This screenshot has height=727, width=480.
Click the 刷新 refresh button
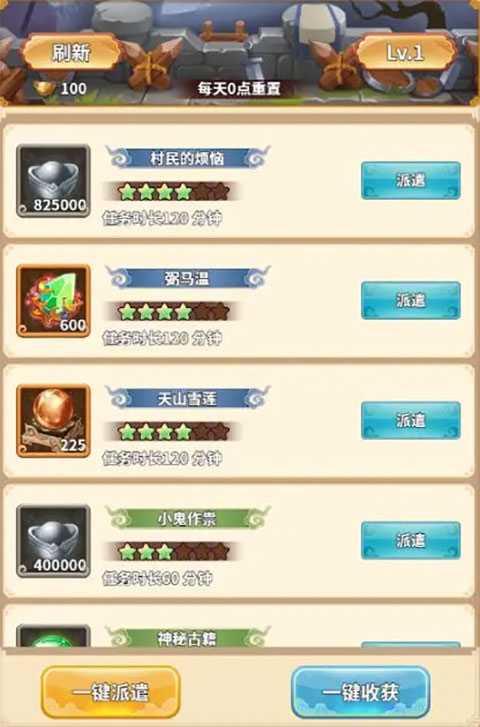pyautogui.click(x=71, y=52)
